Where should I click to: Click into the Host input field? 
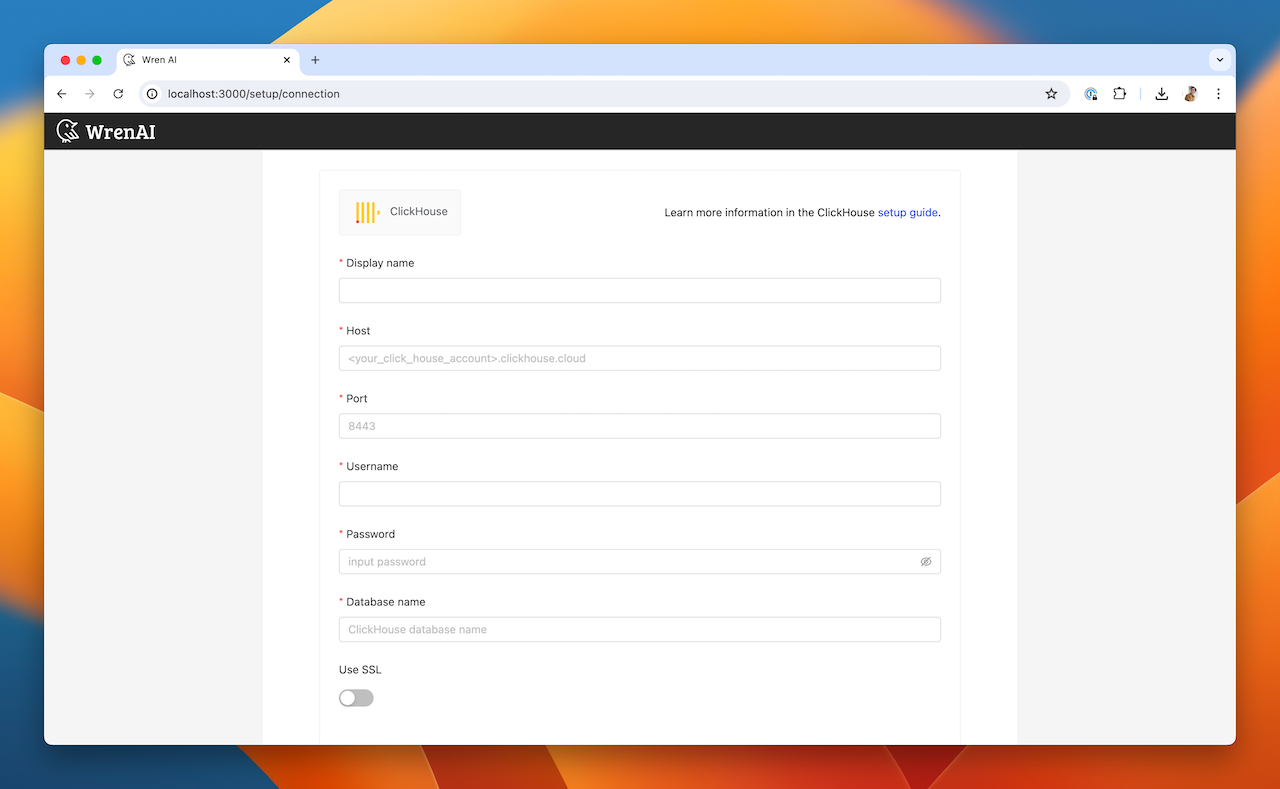click(x=640, y=358)
